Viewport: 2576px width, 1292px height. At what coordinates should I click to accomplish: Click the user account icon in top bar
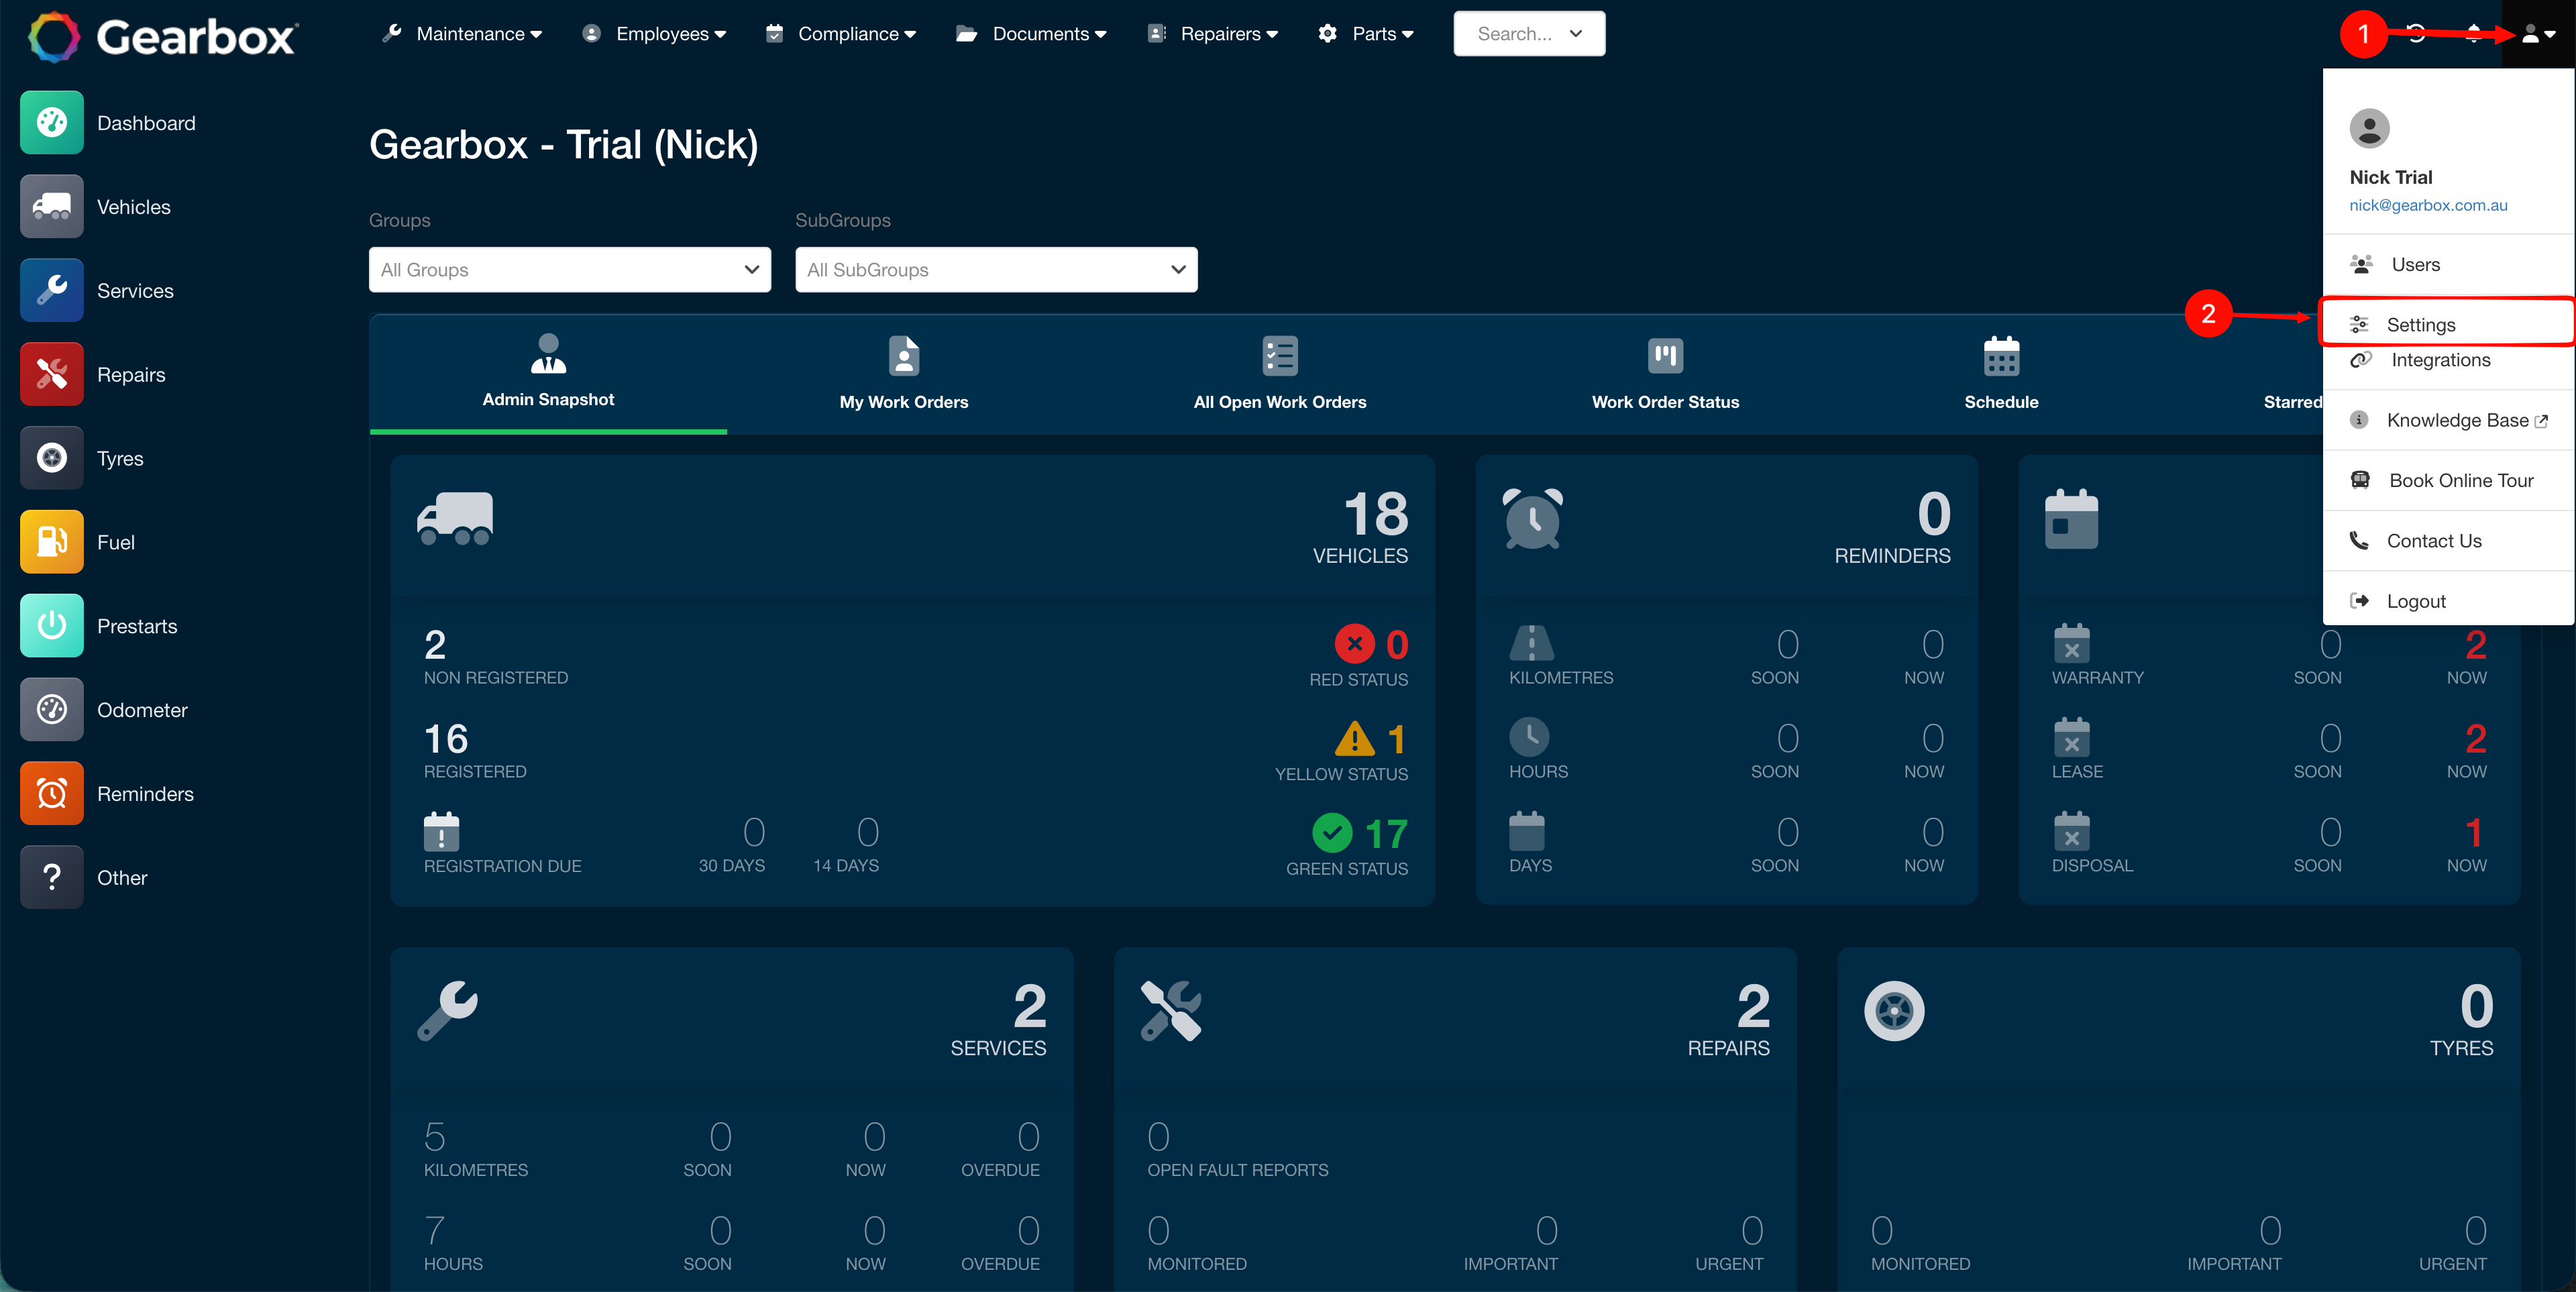[x=2538, y=34]
